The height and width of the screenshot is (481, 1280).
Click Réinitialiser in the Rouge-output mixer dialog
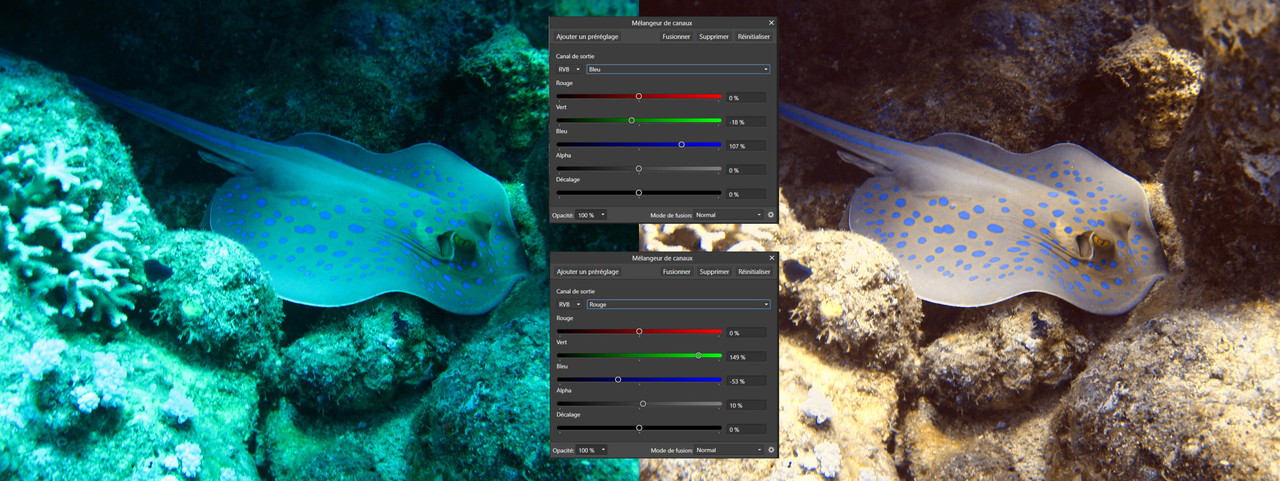pos(754,272)
